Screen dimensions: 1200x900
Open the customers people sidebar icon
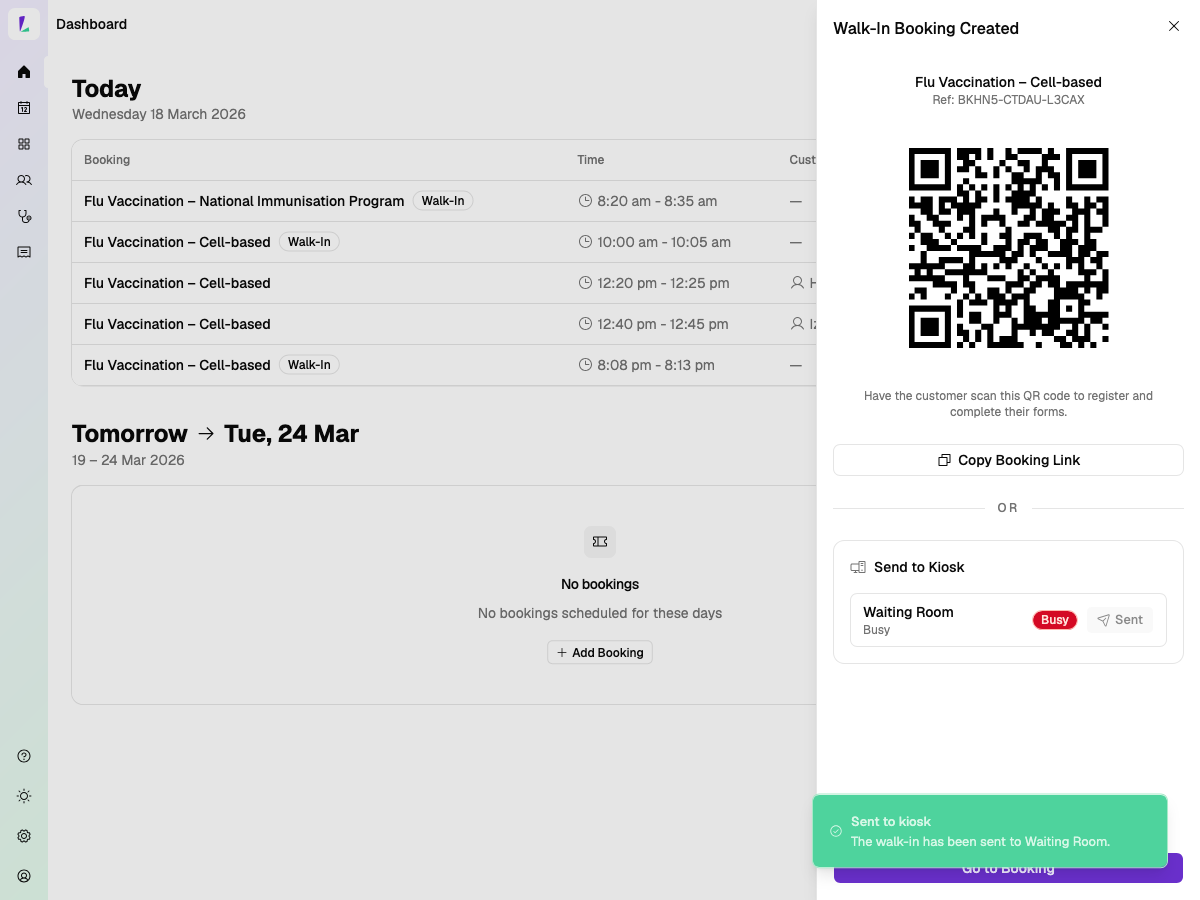click(x=24, y=180)
